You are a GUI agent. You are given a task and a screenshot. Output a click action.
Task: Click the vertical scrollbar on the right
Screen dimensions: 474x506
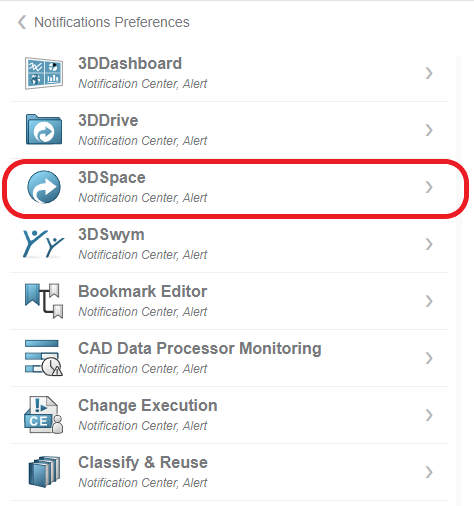click(459, 280)
